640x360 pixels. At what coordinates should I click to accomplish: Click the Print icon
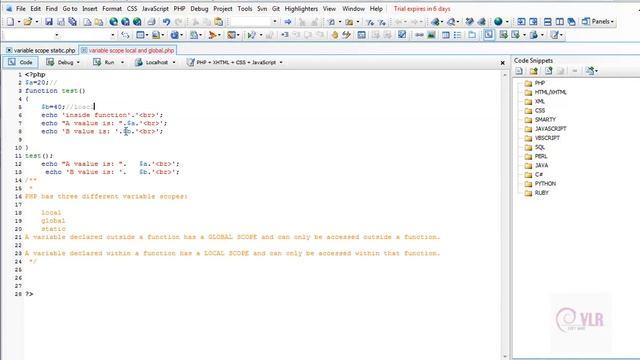pos(151,22)
